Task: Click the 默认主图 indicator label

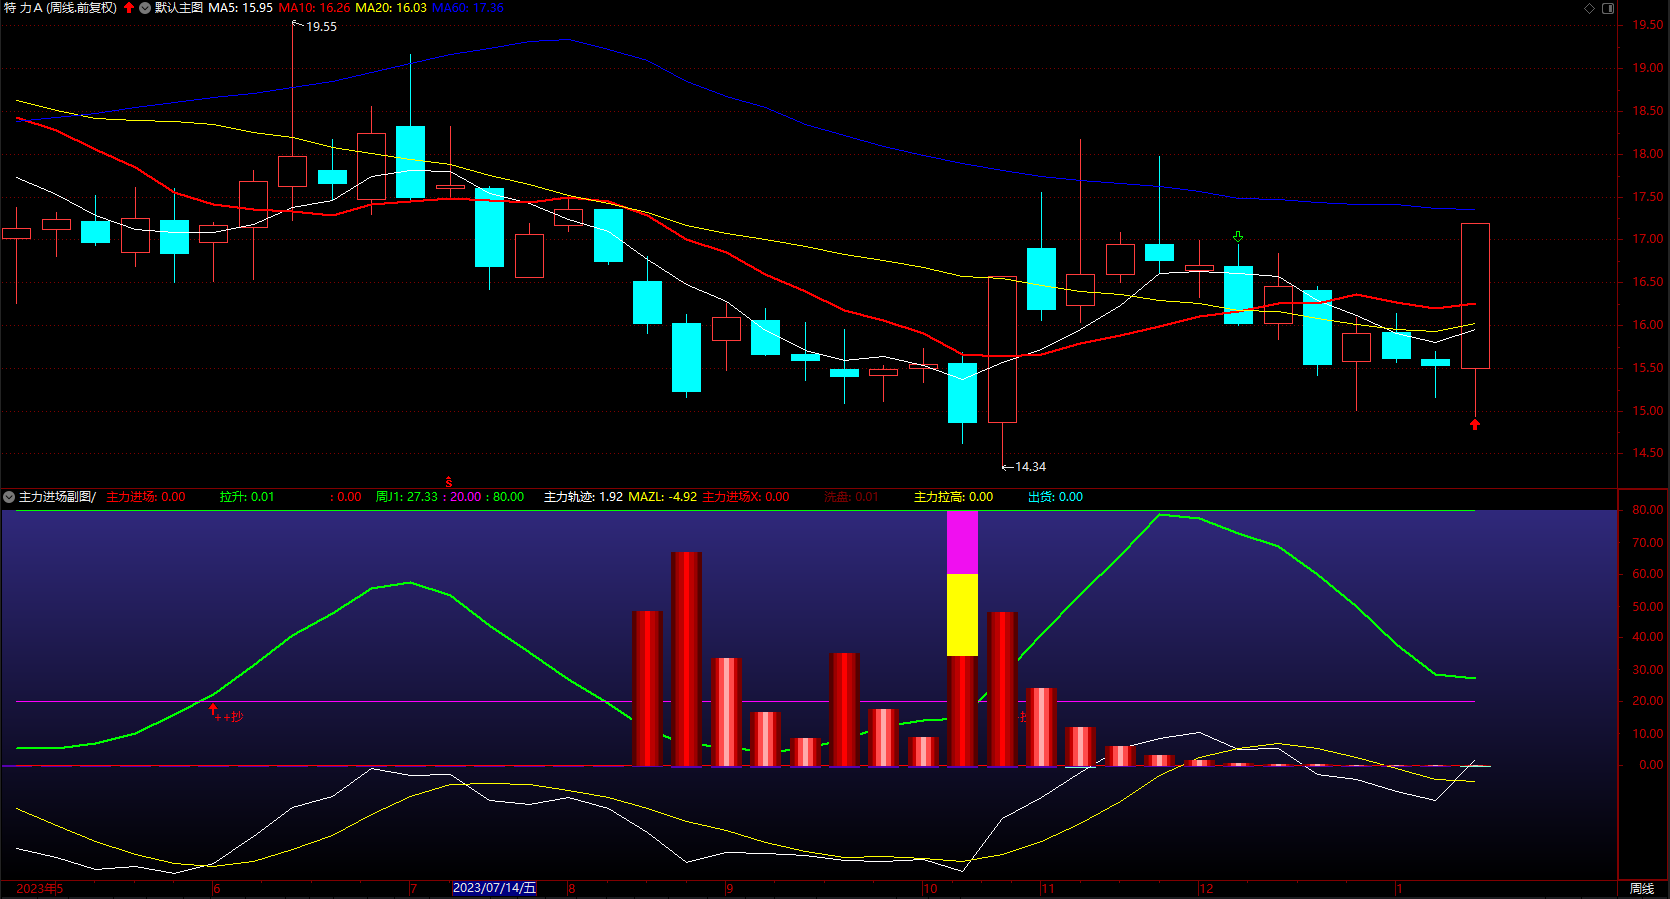Action: click(x=179, y=8)
